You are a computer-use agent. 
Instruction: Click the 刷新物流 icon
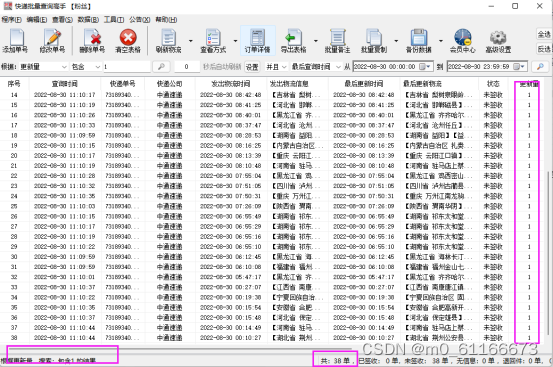[169, 37]
